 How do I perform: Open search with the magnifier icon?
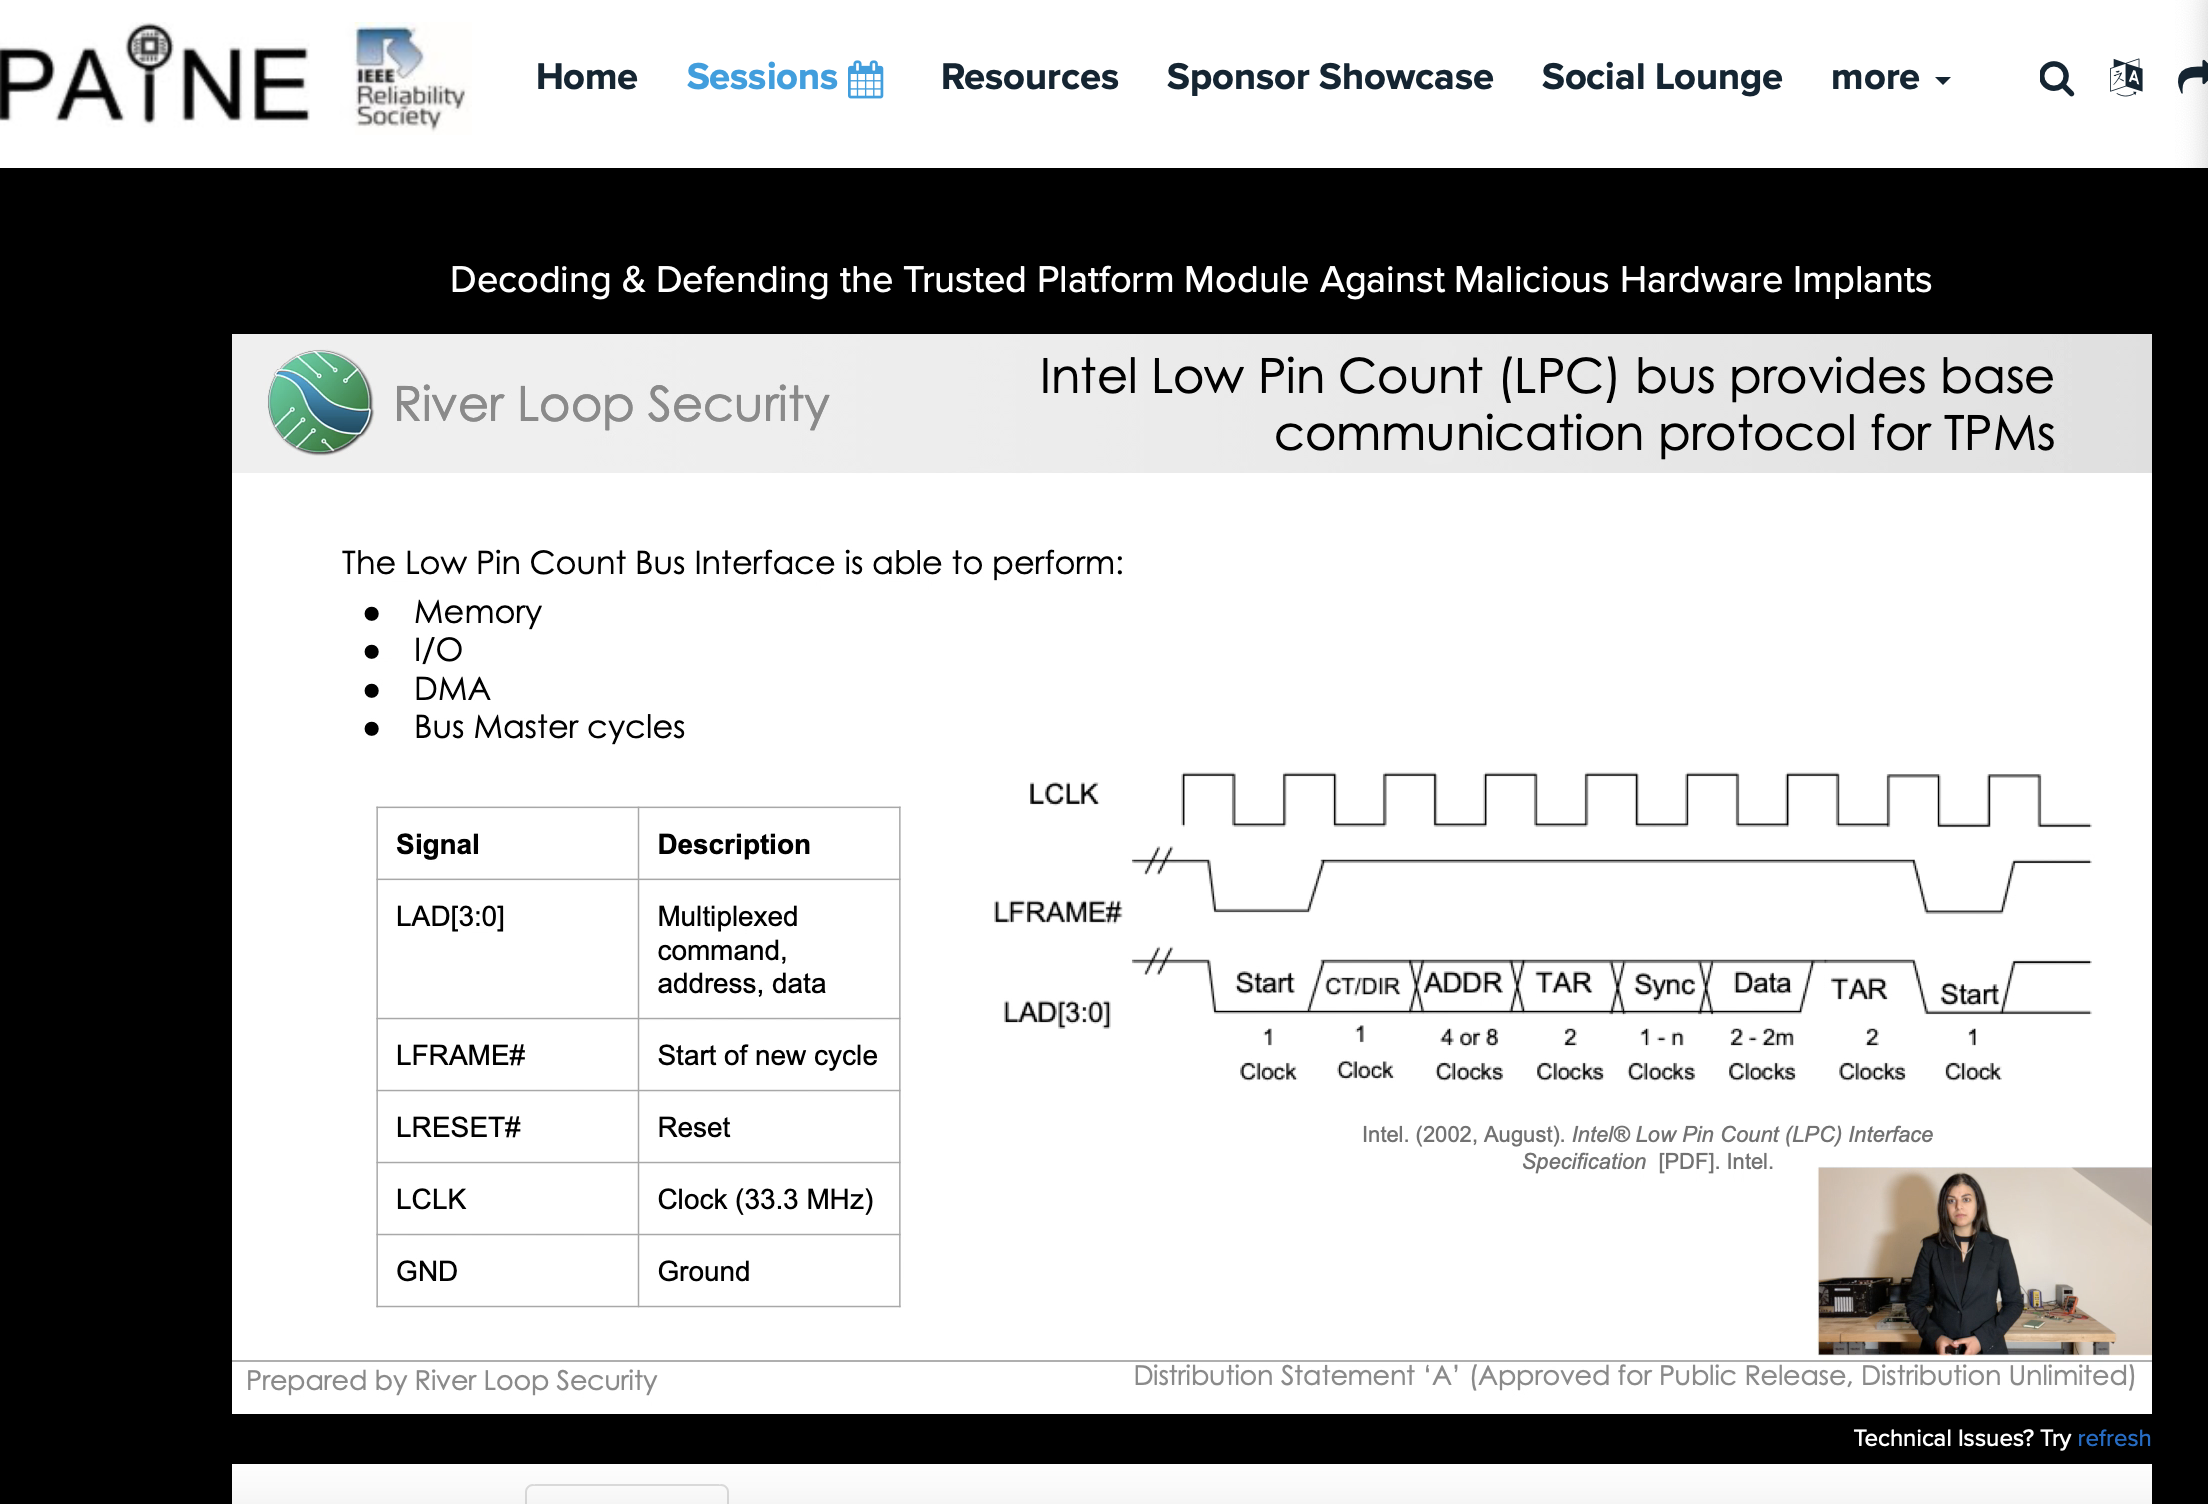click(x=2056, y=78)
